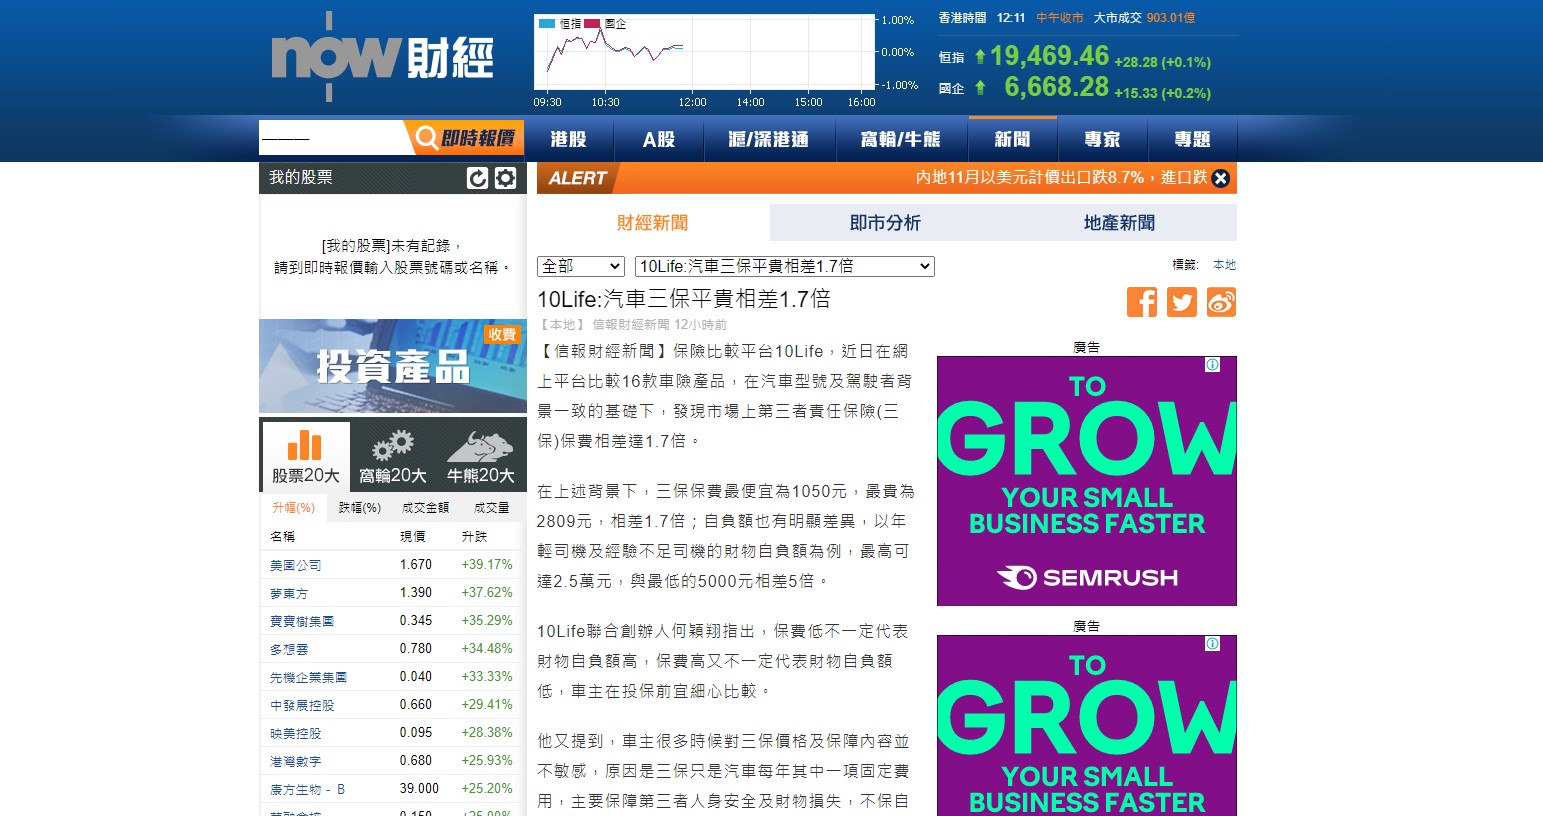The height and width of the screenshot is (816, 1543).
Task: Click the first Semrush GROW advertisement
Action: pos(1087,481)
